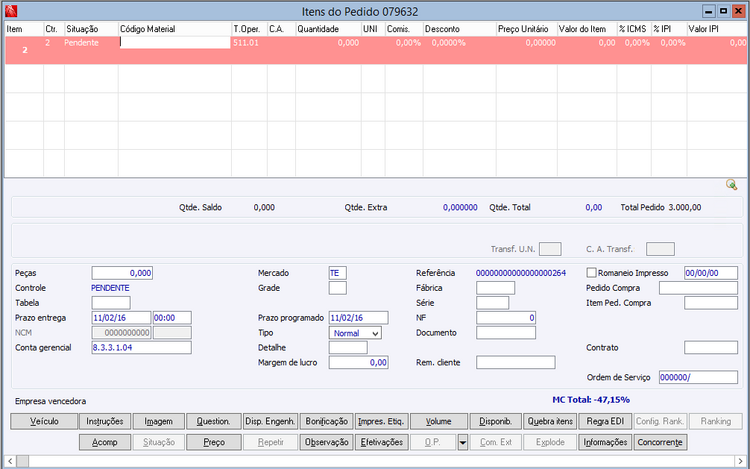Click the Concorrente button
The width and height of the screenshot is (750, 469).
point(660,442)
